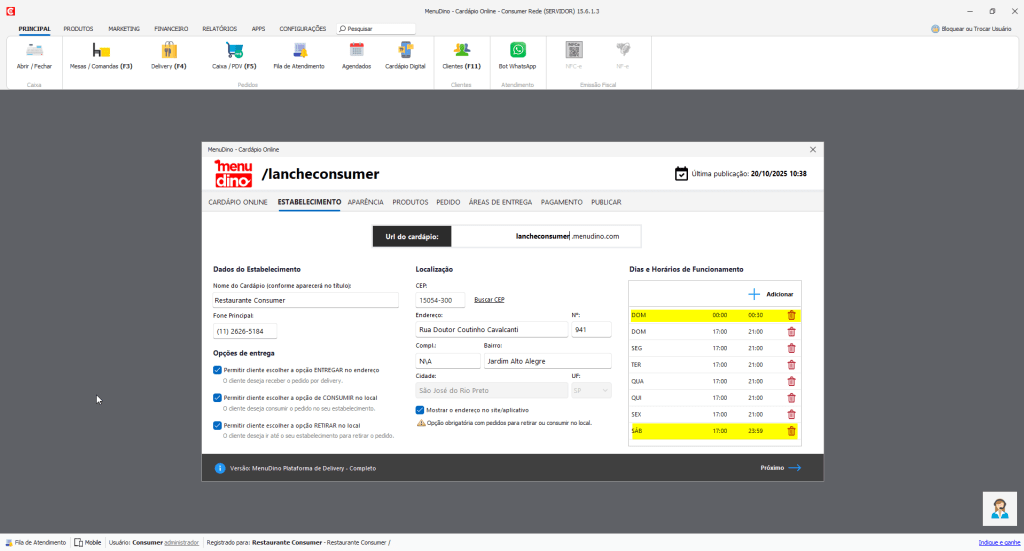This screenshot has height=551, width=1024.
Task: Click the plus icon to add schedule
Action: pos(754,294)
